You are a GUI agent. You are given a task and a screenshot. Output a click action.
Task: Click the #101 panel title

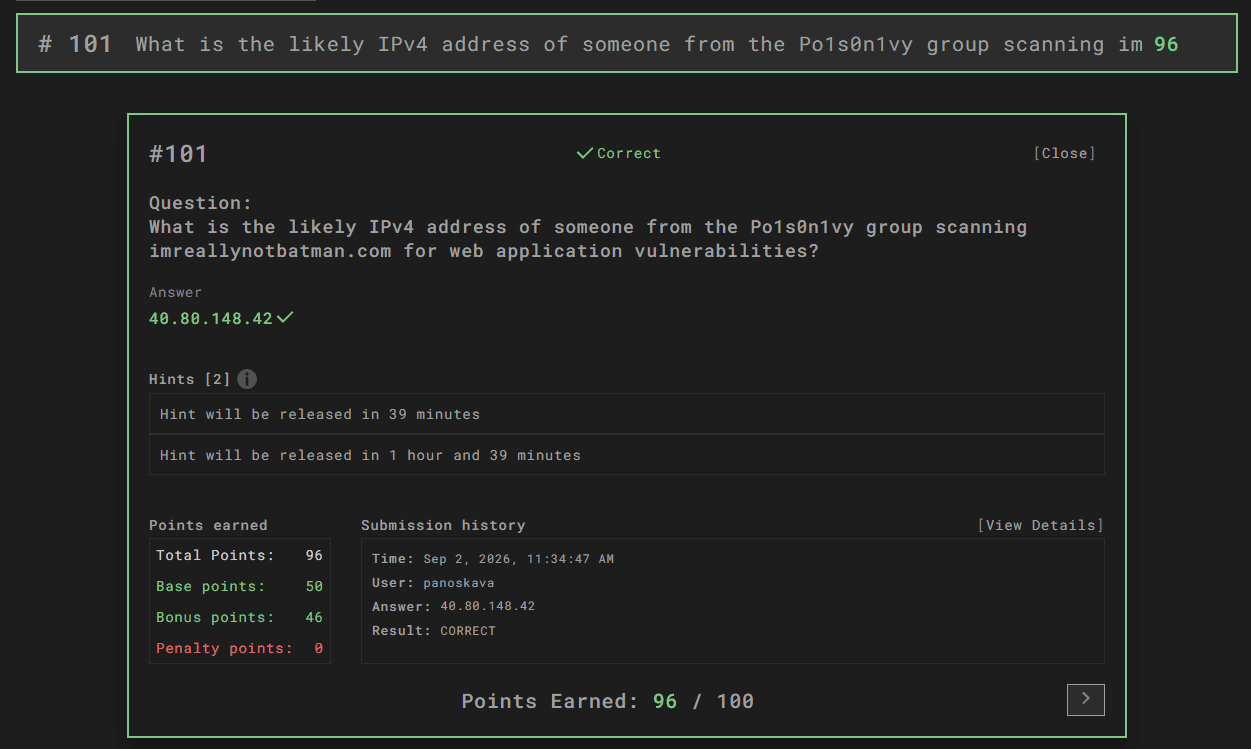tap(178, 153)
